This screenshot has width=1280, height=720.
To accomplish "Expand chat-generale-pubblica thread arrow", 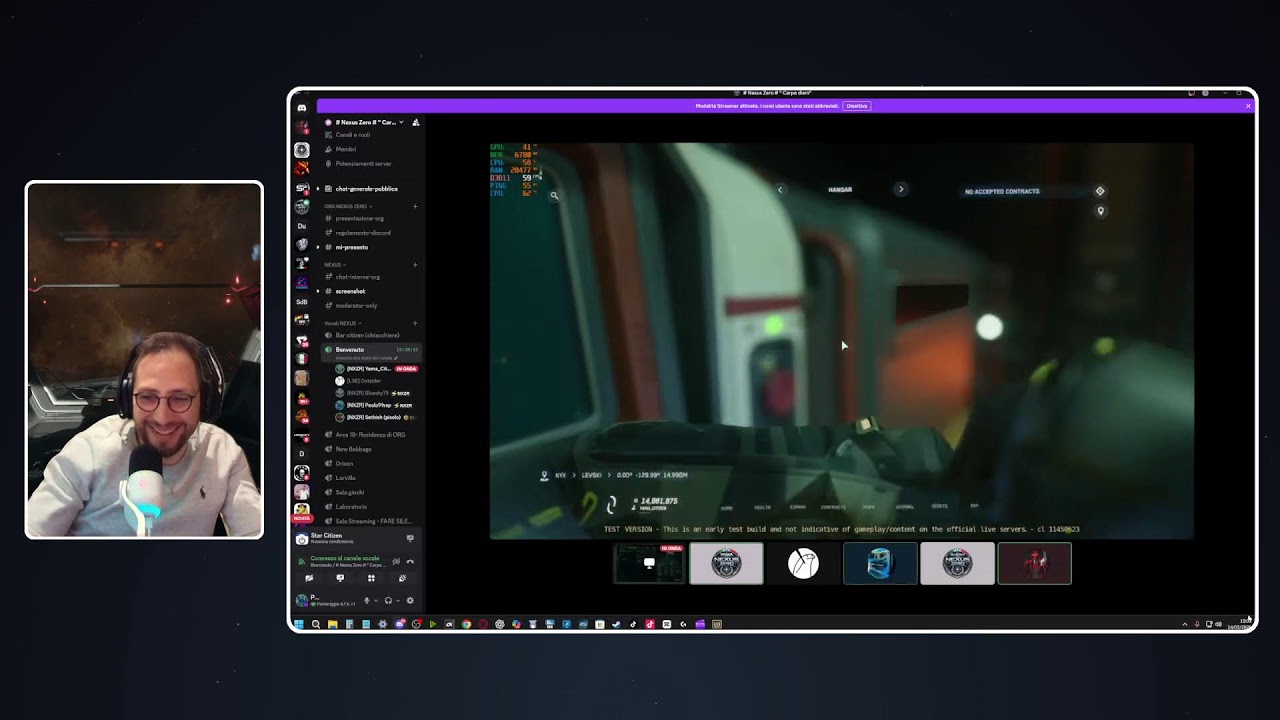I will (x=318, y=188).
